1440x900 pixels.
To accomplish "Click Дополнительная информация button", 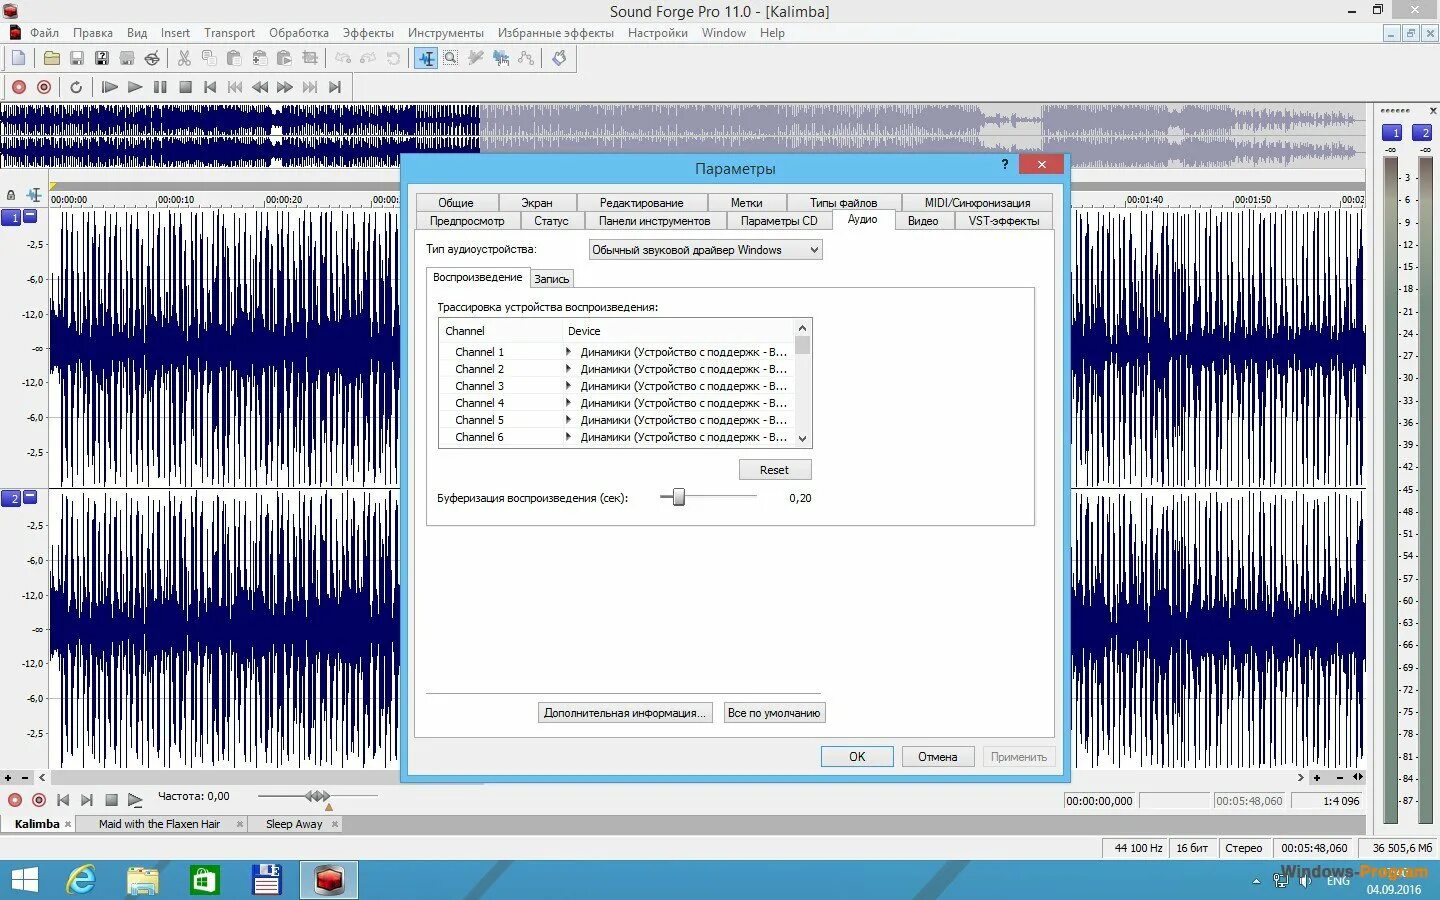I will (x=625, y=713).
